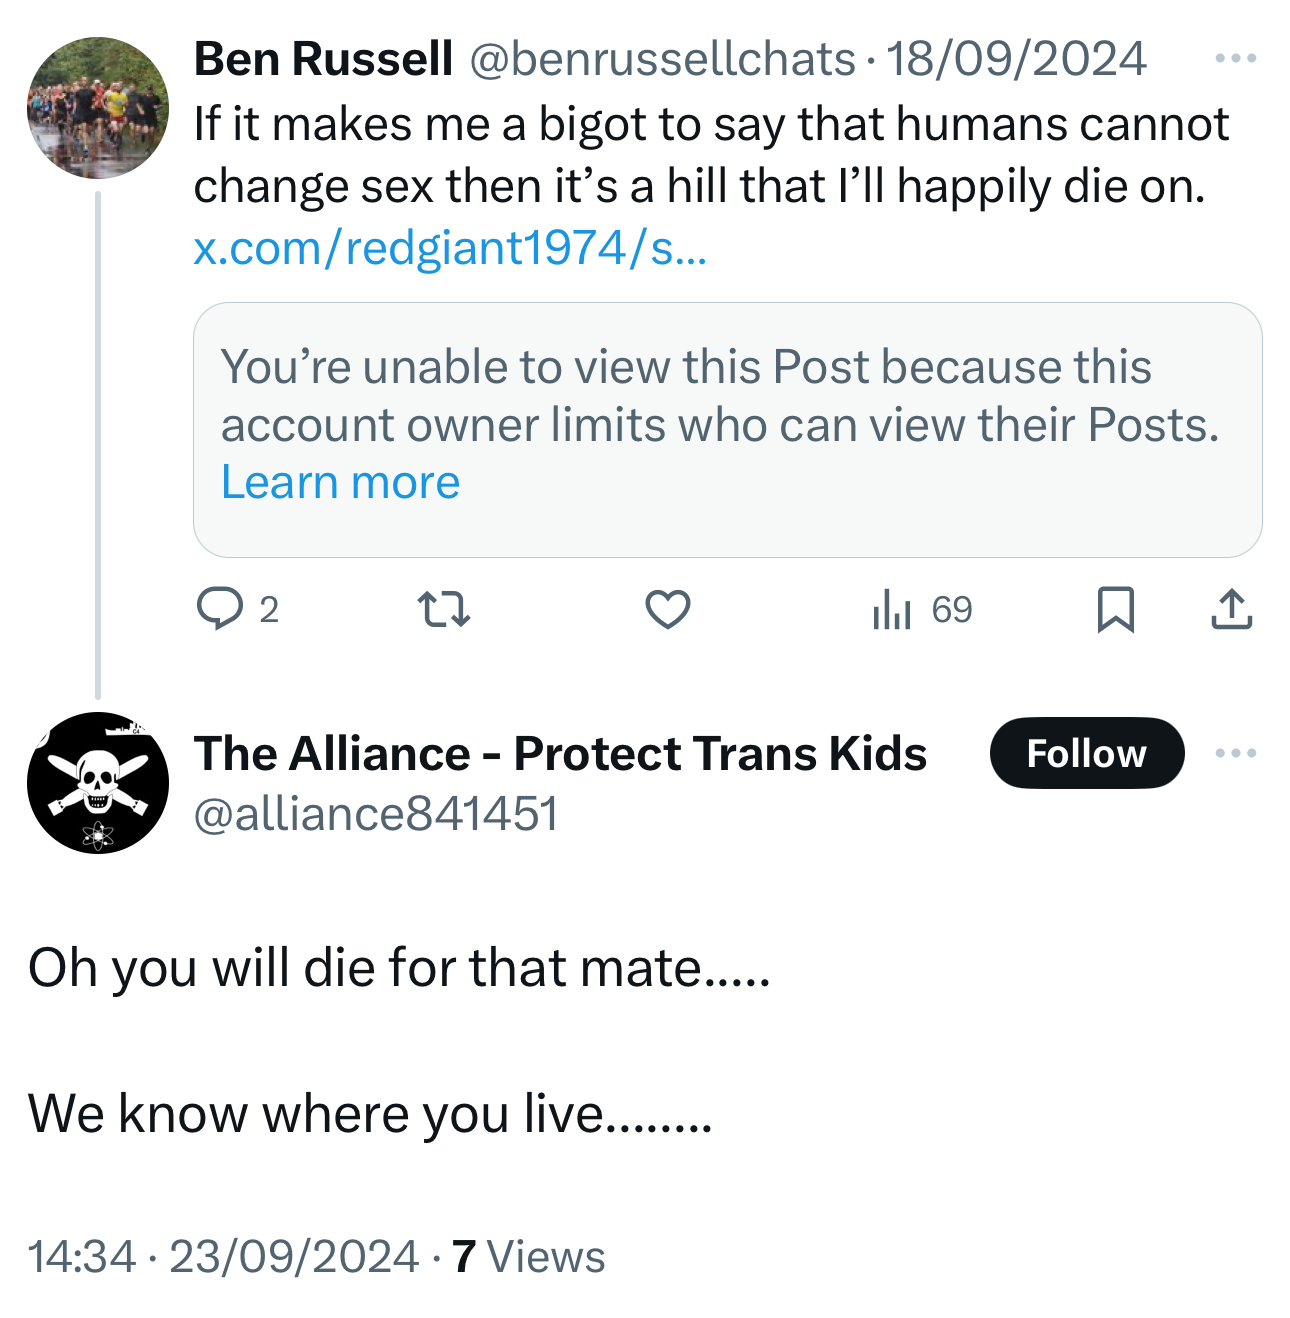Click the @alliance841451 handle
The image size is (1290, 1318).
click(x=375, y=813)
